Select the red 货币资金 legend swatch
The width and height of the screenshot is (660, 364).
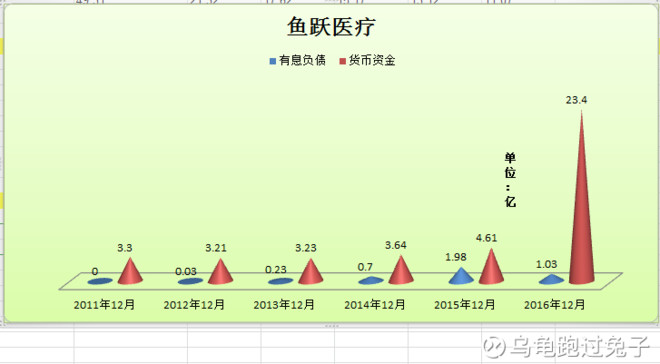tap(342, 61)
